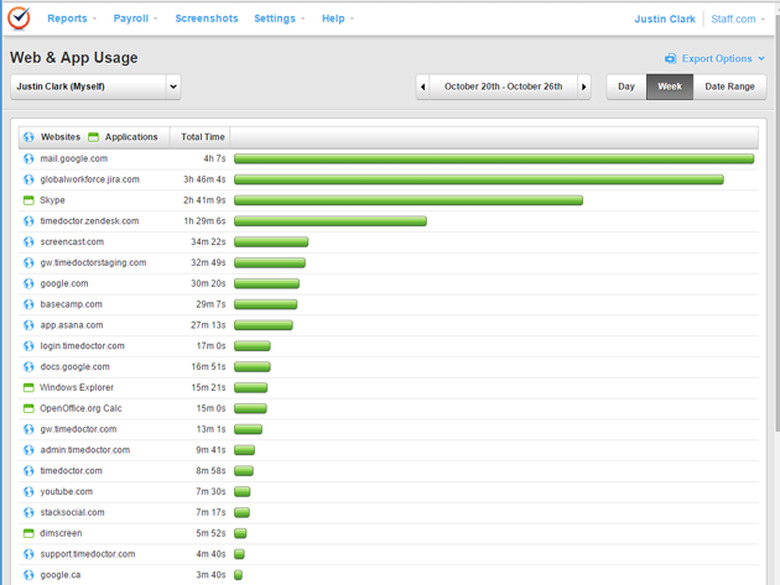
Task: Click the timedoctor.zendesk.com usage bar
Action: (x=330, y=221)
